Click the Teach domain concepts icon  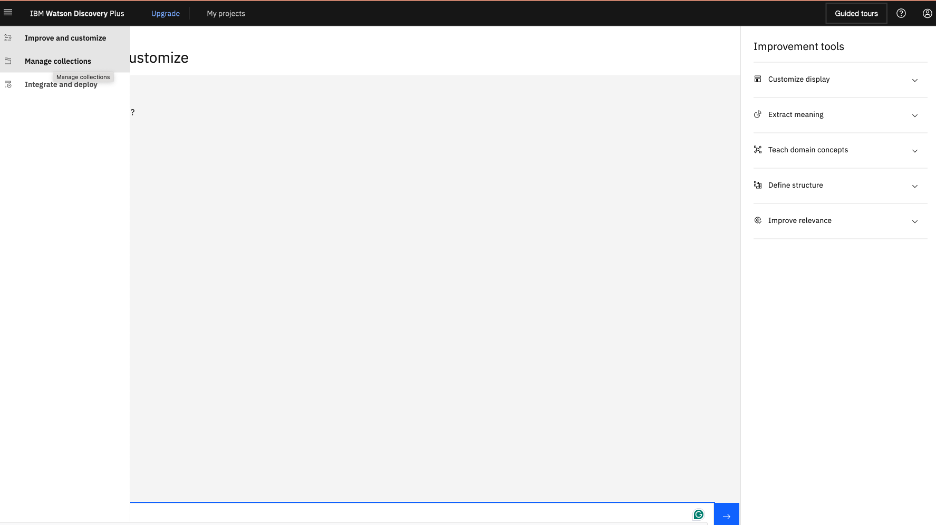(x=758, y=150)
